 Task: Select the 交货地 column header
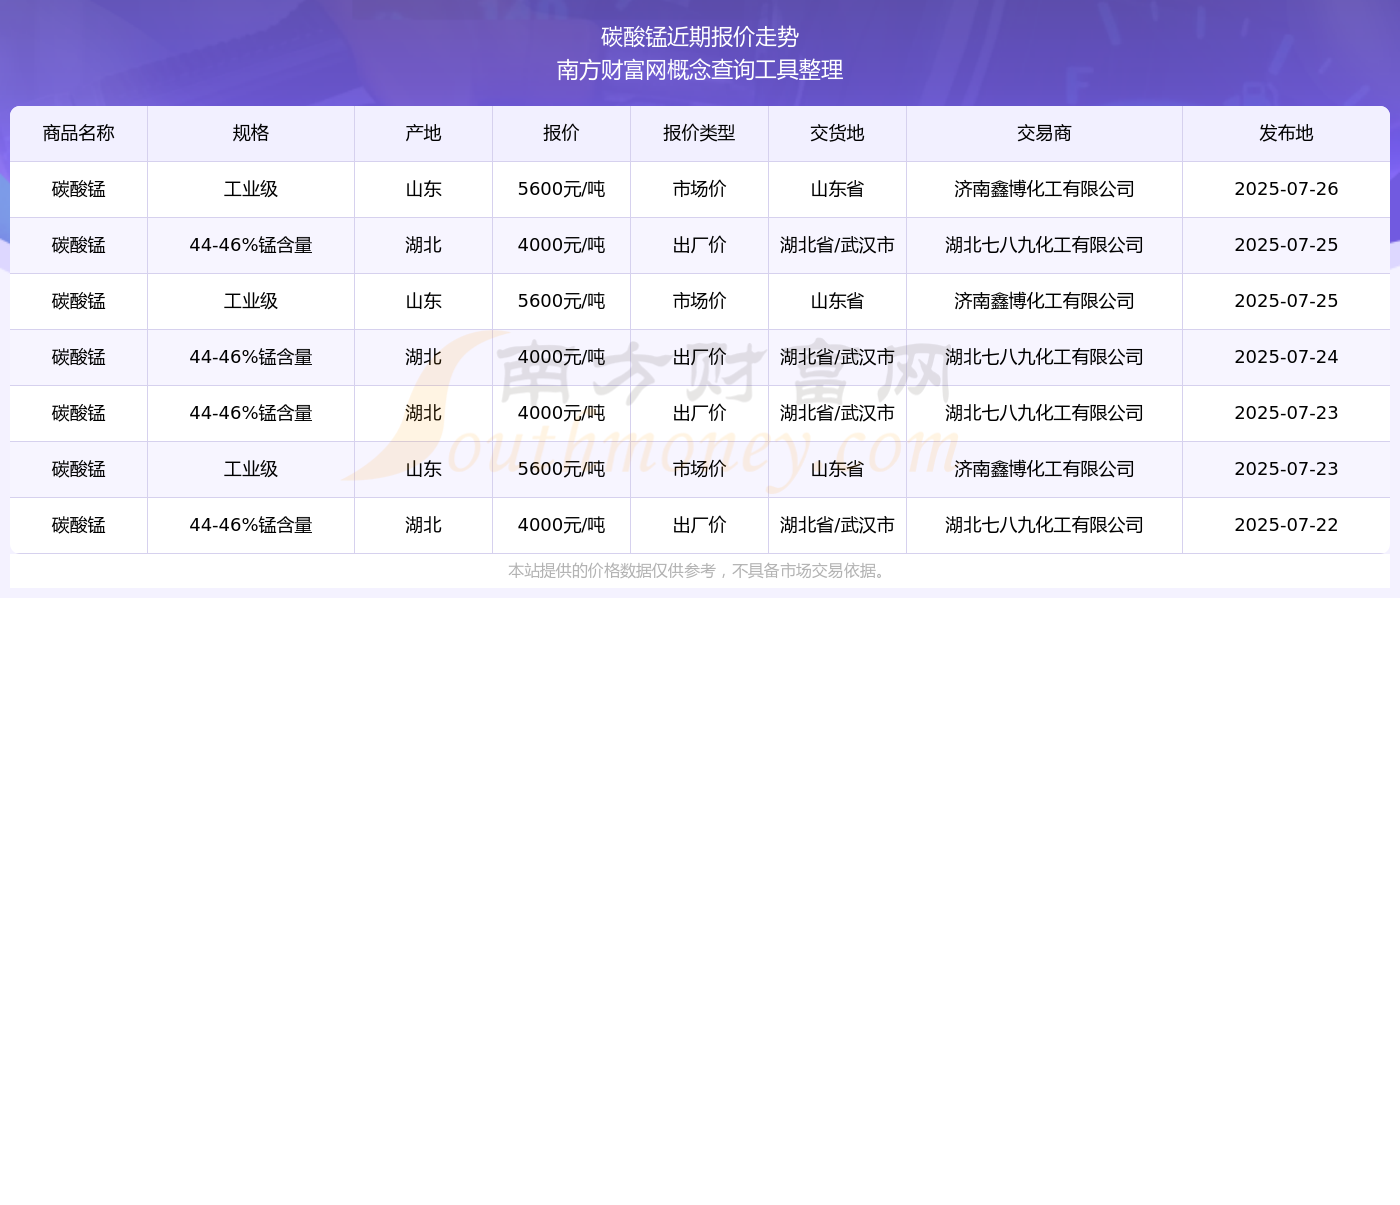click(x=838, y=133)
